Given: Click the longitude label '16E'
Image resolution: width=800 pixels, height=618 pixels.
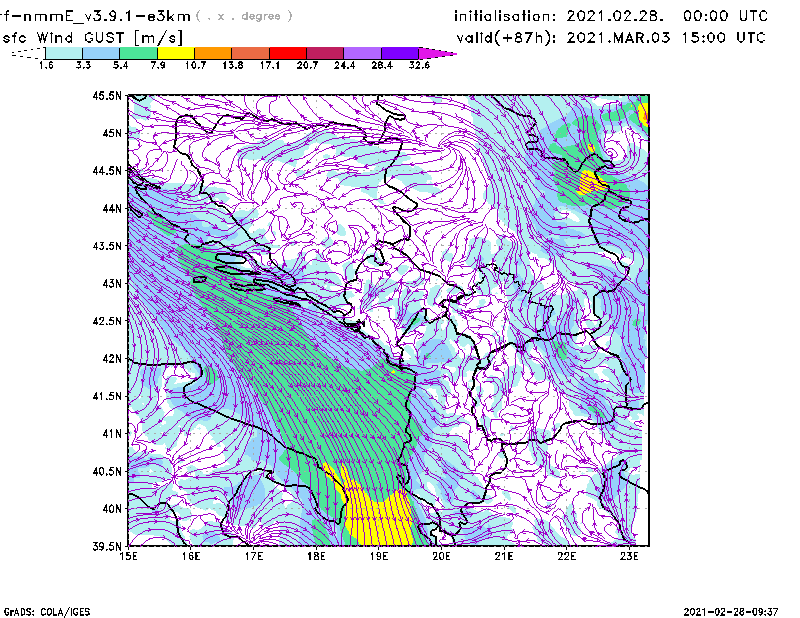Looking at the screenshot, I should [191, 556].
